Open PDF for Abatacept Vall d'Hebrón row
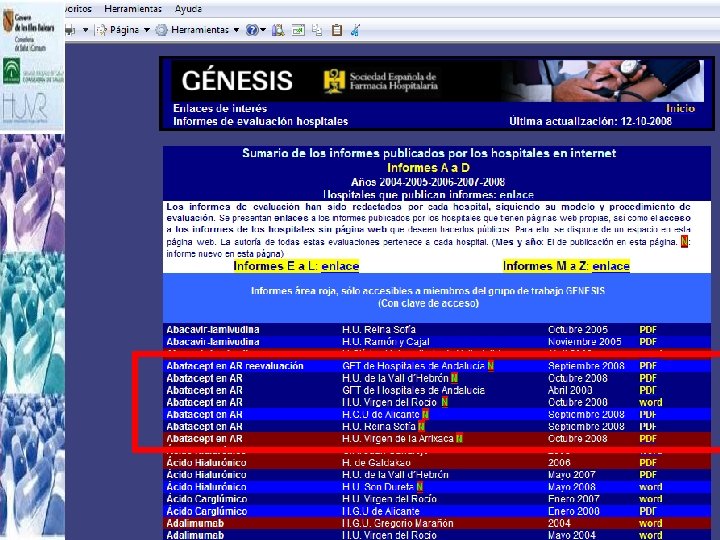Screen dimensions: 720x540 (x=648, y=378)
